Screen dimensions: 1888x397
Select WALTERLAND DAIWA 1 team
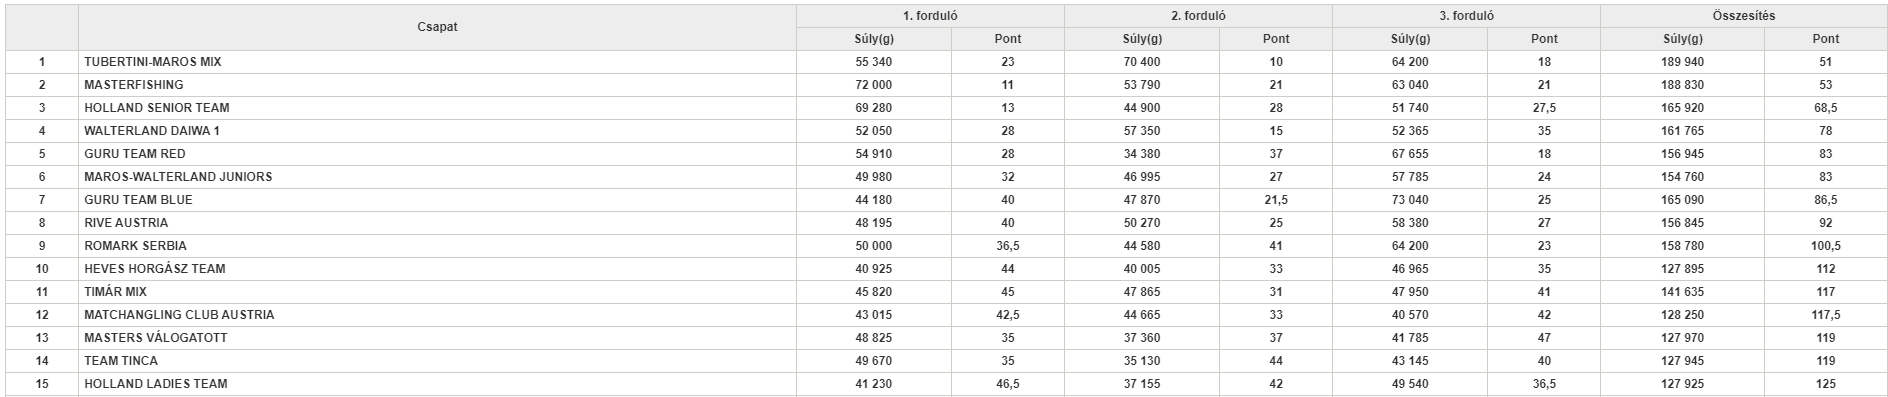[x=152, y=131]
